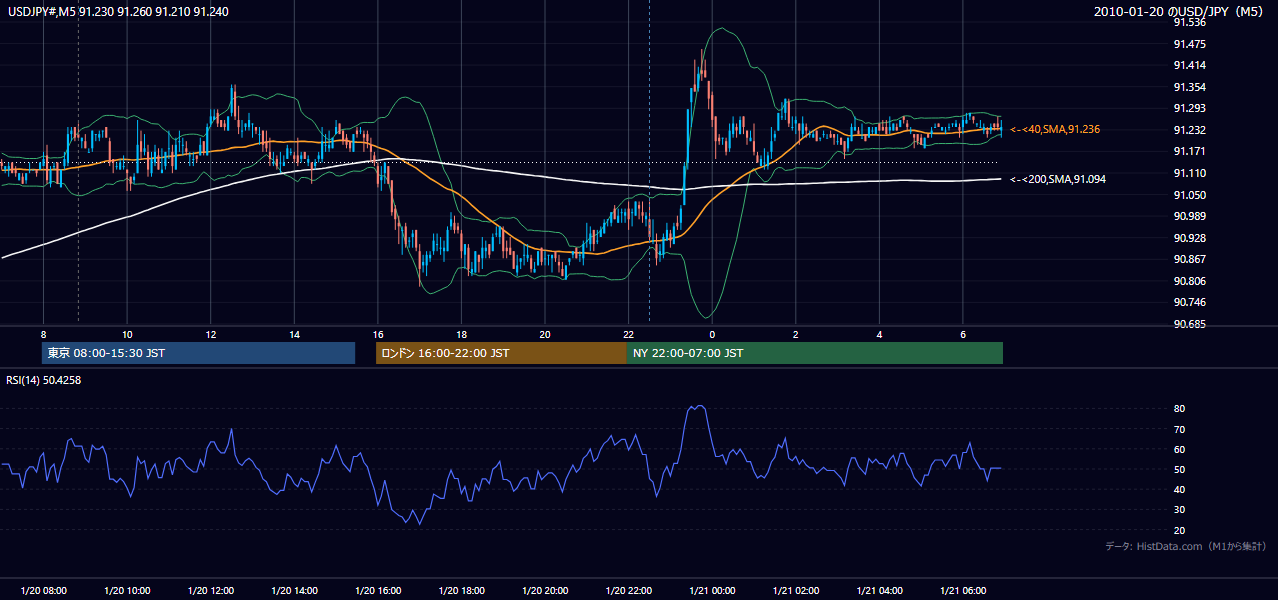This screenshot has height=600, width=1278.
Task: Click price axis value 90.867
Action: (x=1190, y=259)
